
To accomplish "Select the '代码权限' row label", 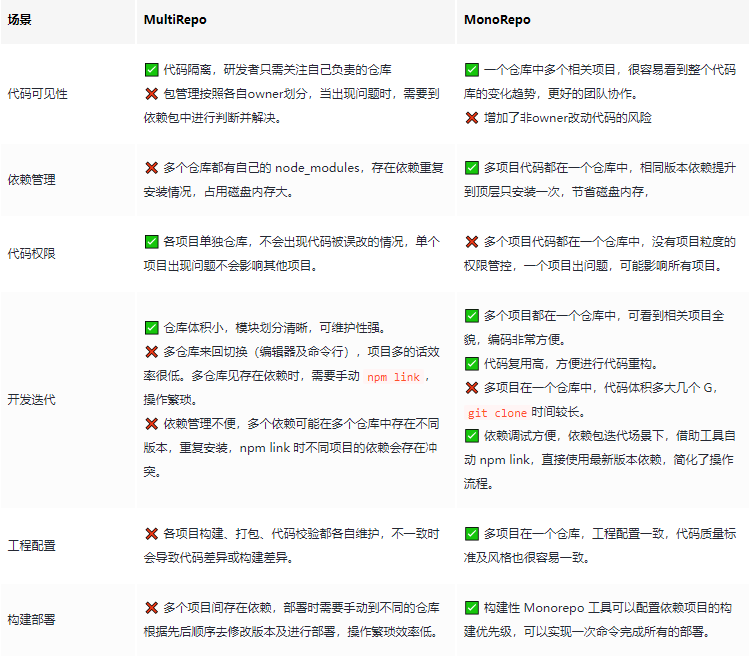I will (32, 254).
